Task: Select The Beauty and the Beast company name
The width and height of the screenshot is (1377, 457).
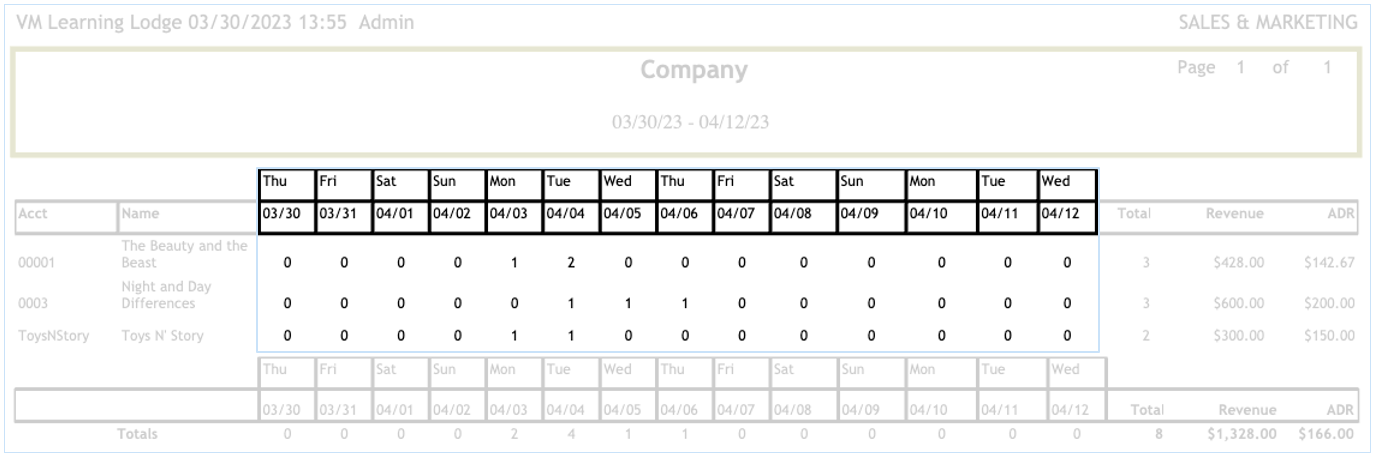Action: 184,254
